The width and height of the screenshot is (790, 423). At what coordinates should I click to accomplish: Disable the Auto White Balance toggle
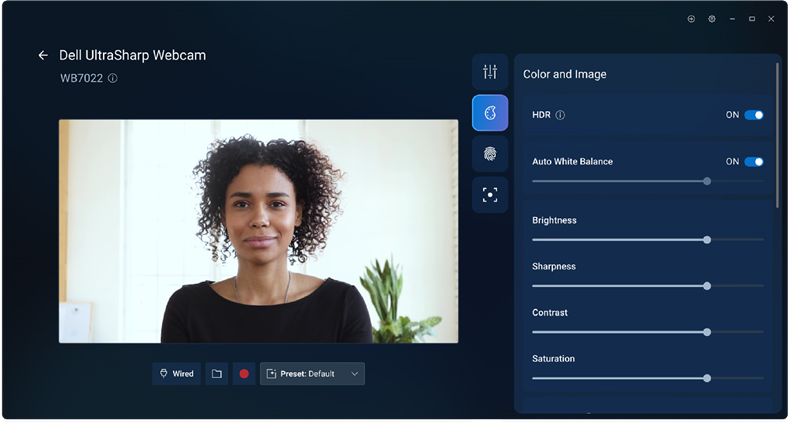754,161
